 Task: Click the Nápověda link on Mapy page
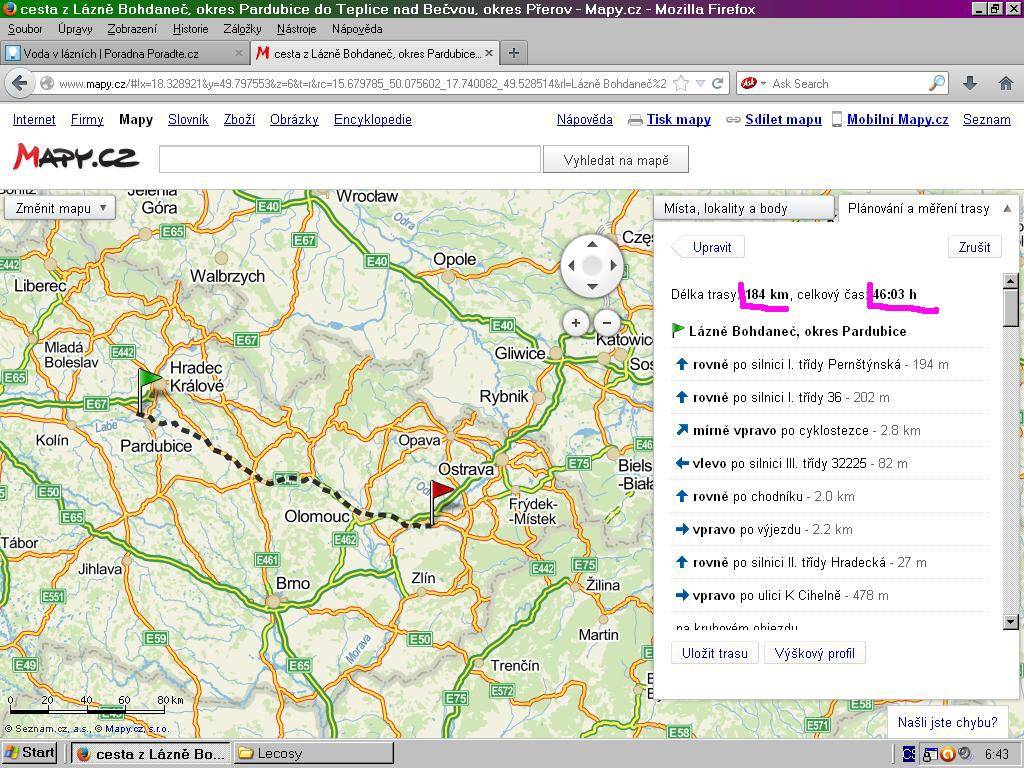click(584, 120)
